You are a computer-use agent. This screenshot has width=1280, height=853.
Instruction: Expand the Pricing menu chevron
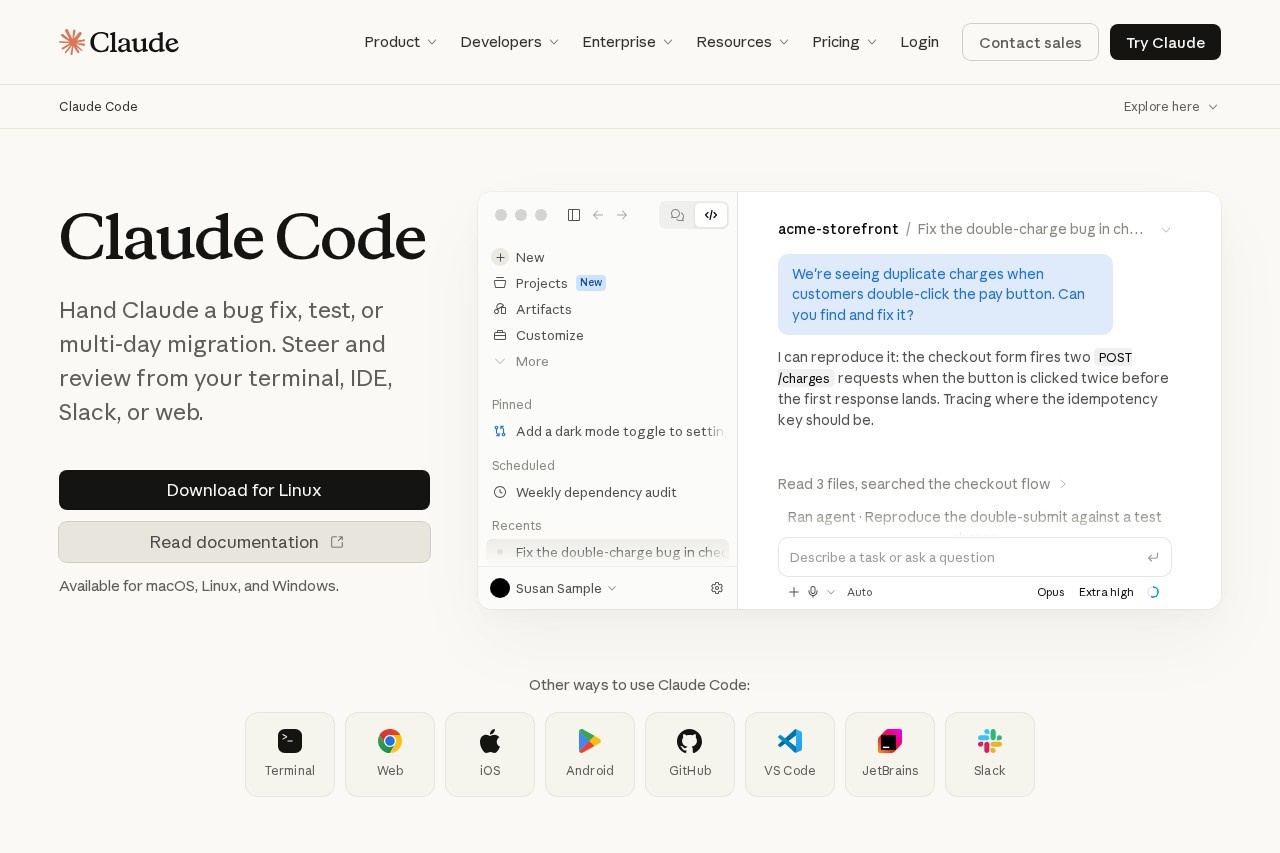pos(872,42)
